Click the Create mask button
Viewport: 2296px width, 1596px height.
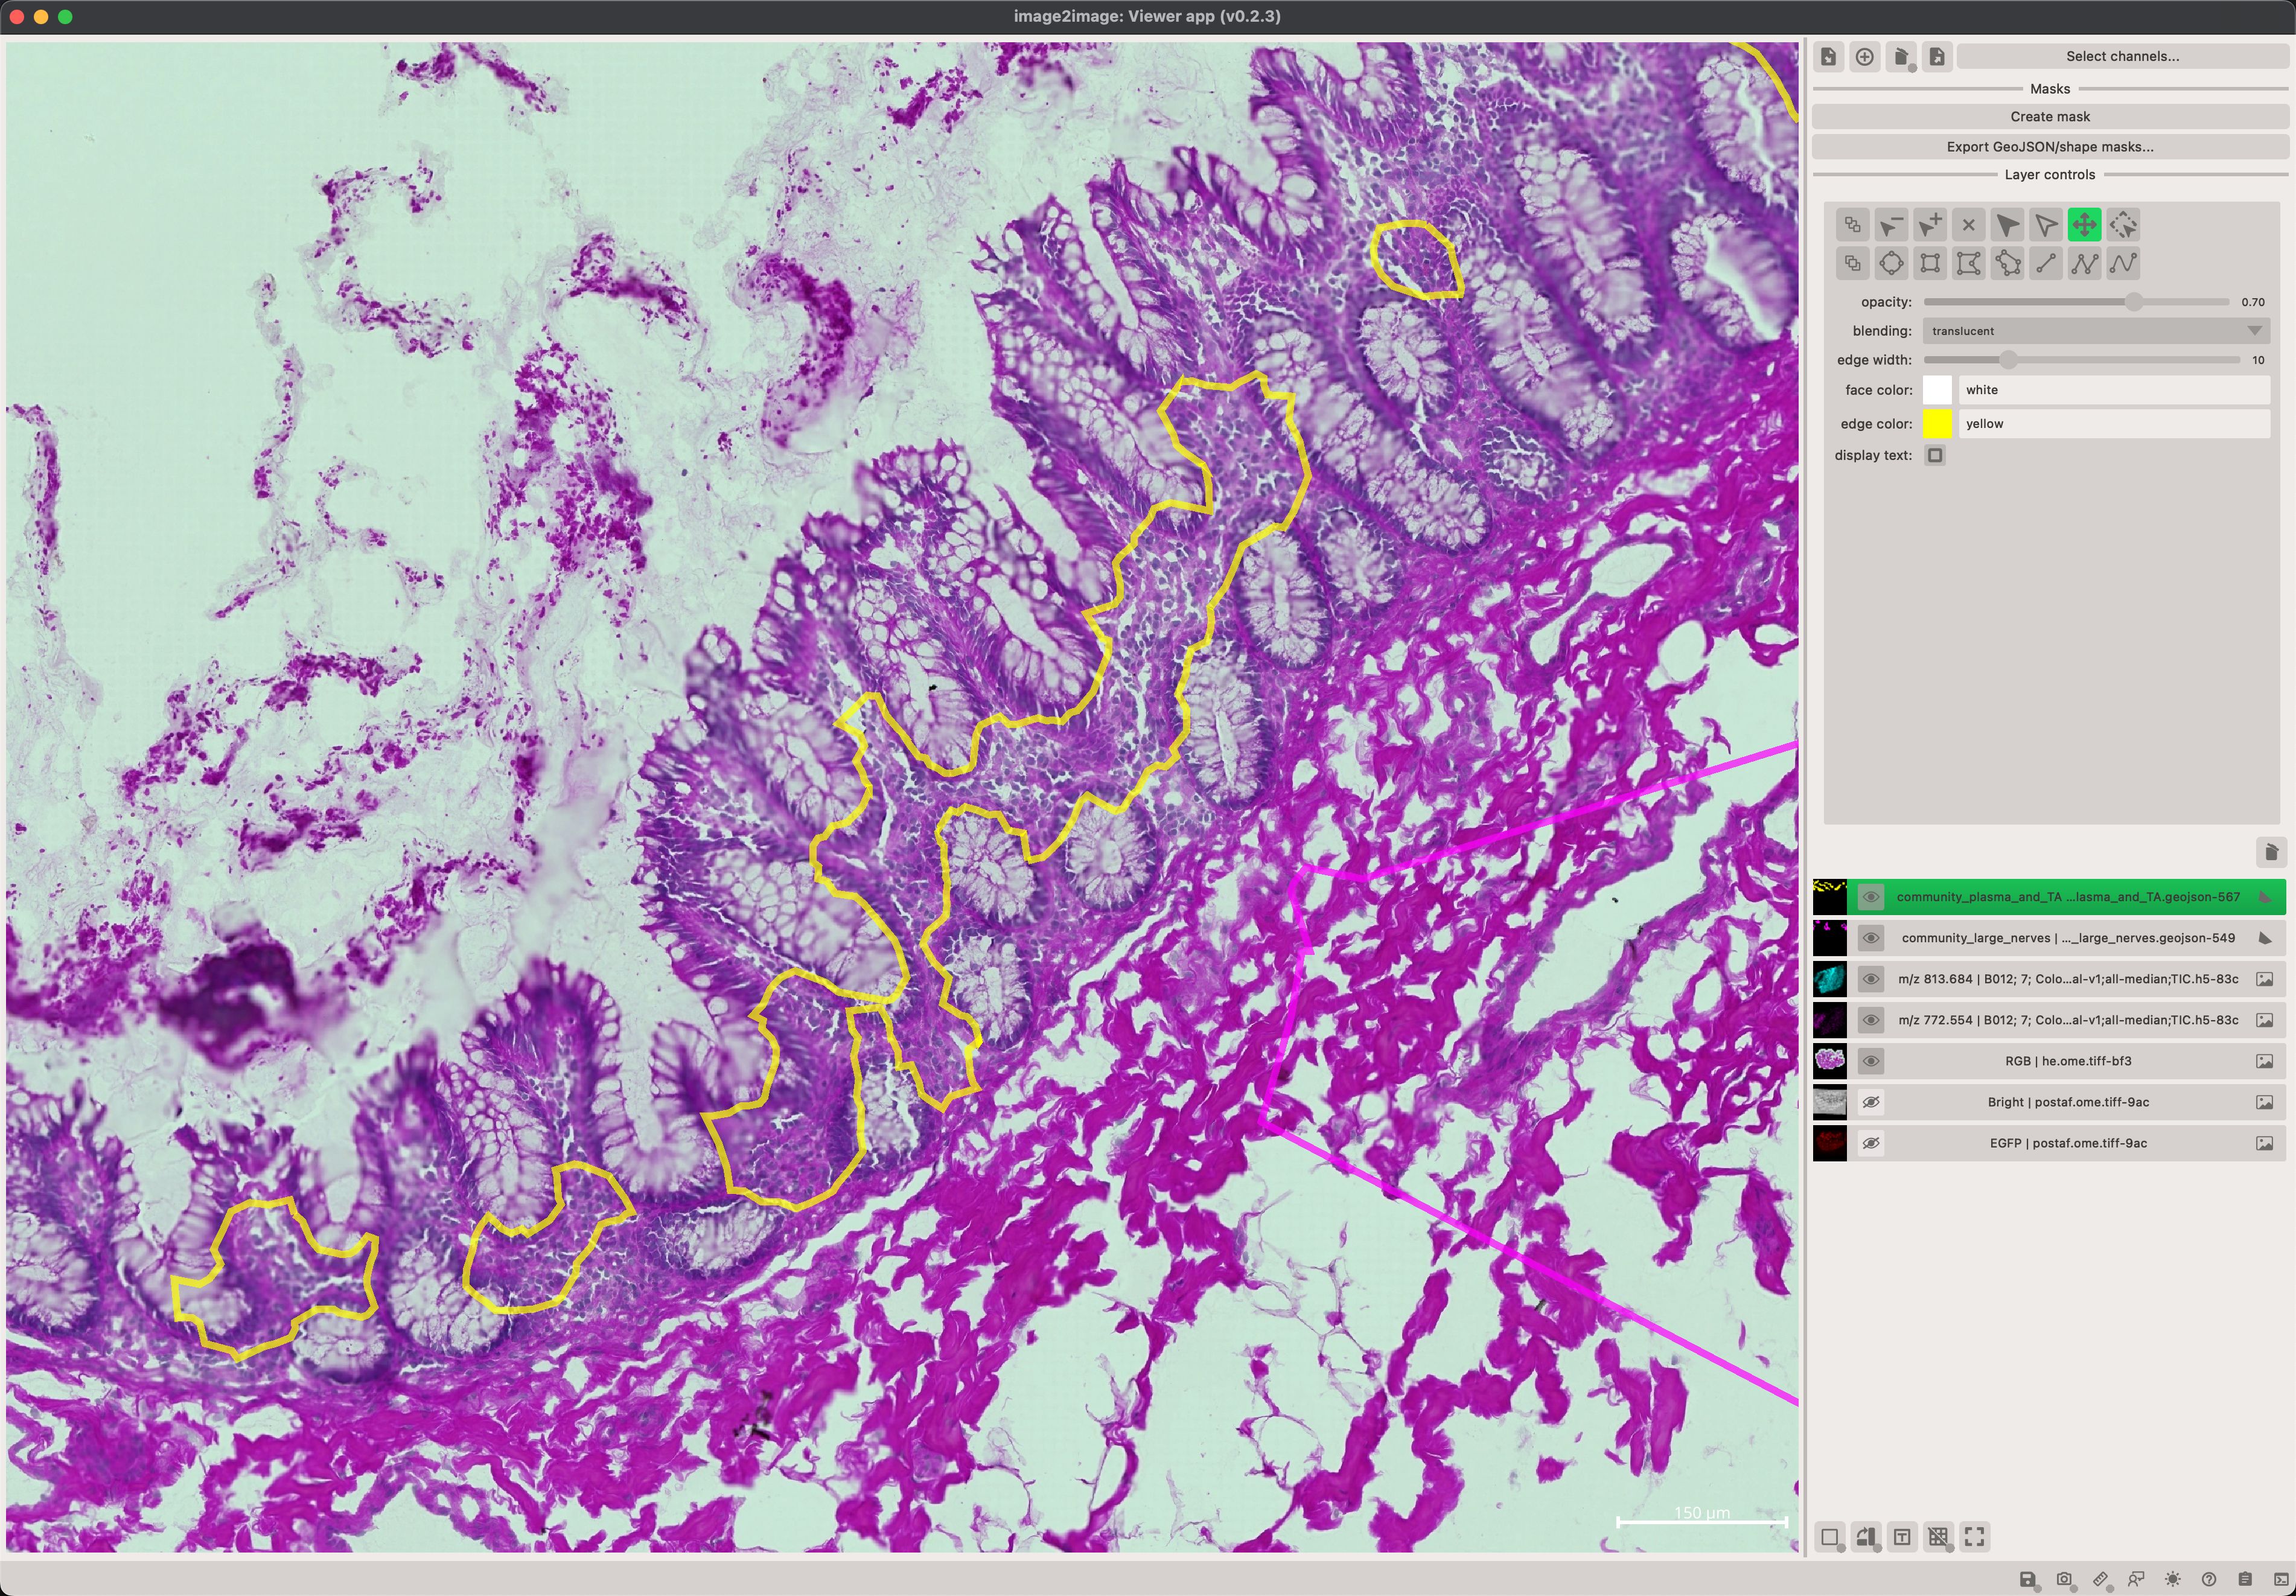point(2049,117)
